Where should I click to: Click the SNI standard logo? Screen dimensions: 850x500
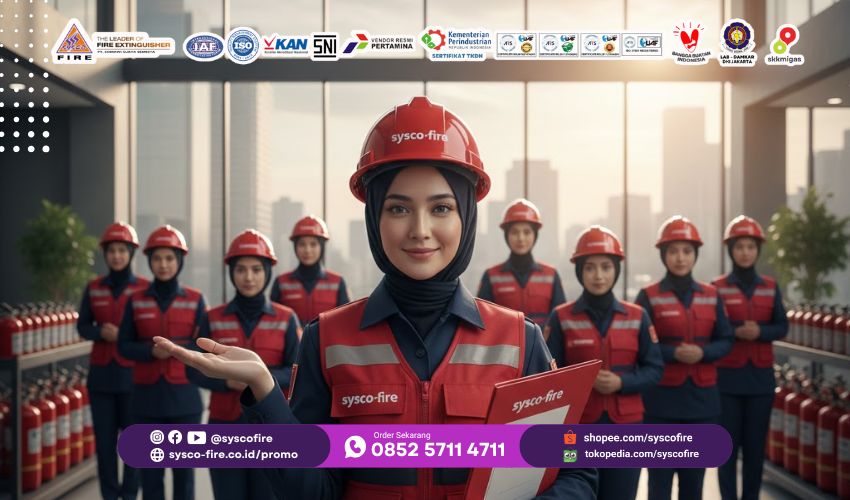(x=325, y=46)
